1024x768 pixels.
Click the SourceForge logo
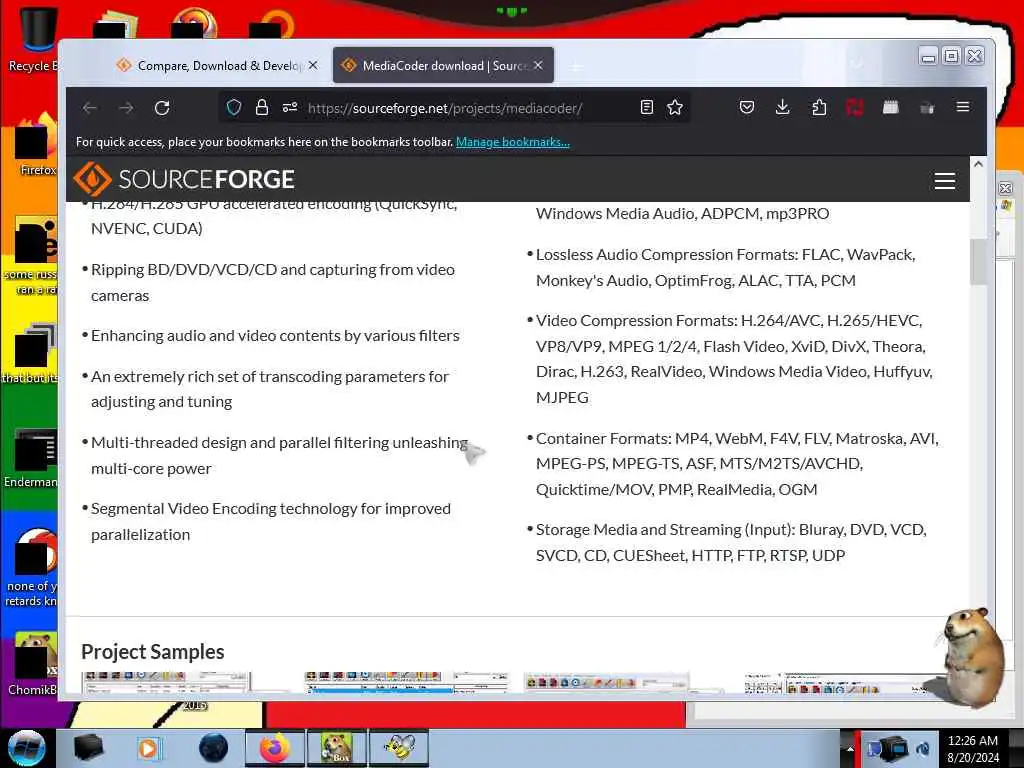[184, 179]
